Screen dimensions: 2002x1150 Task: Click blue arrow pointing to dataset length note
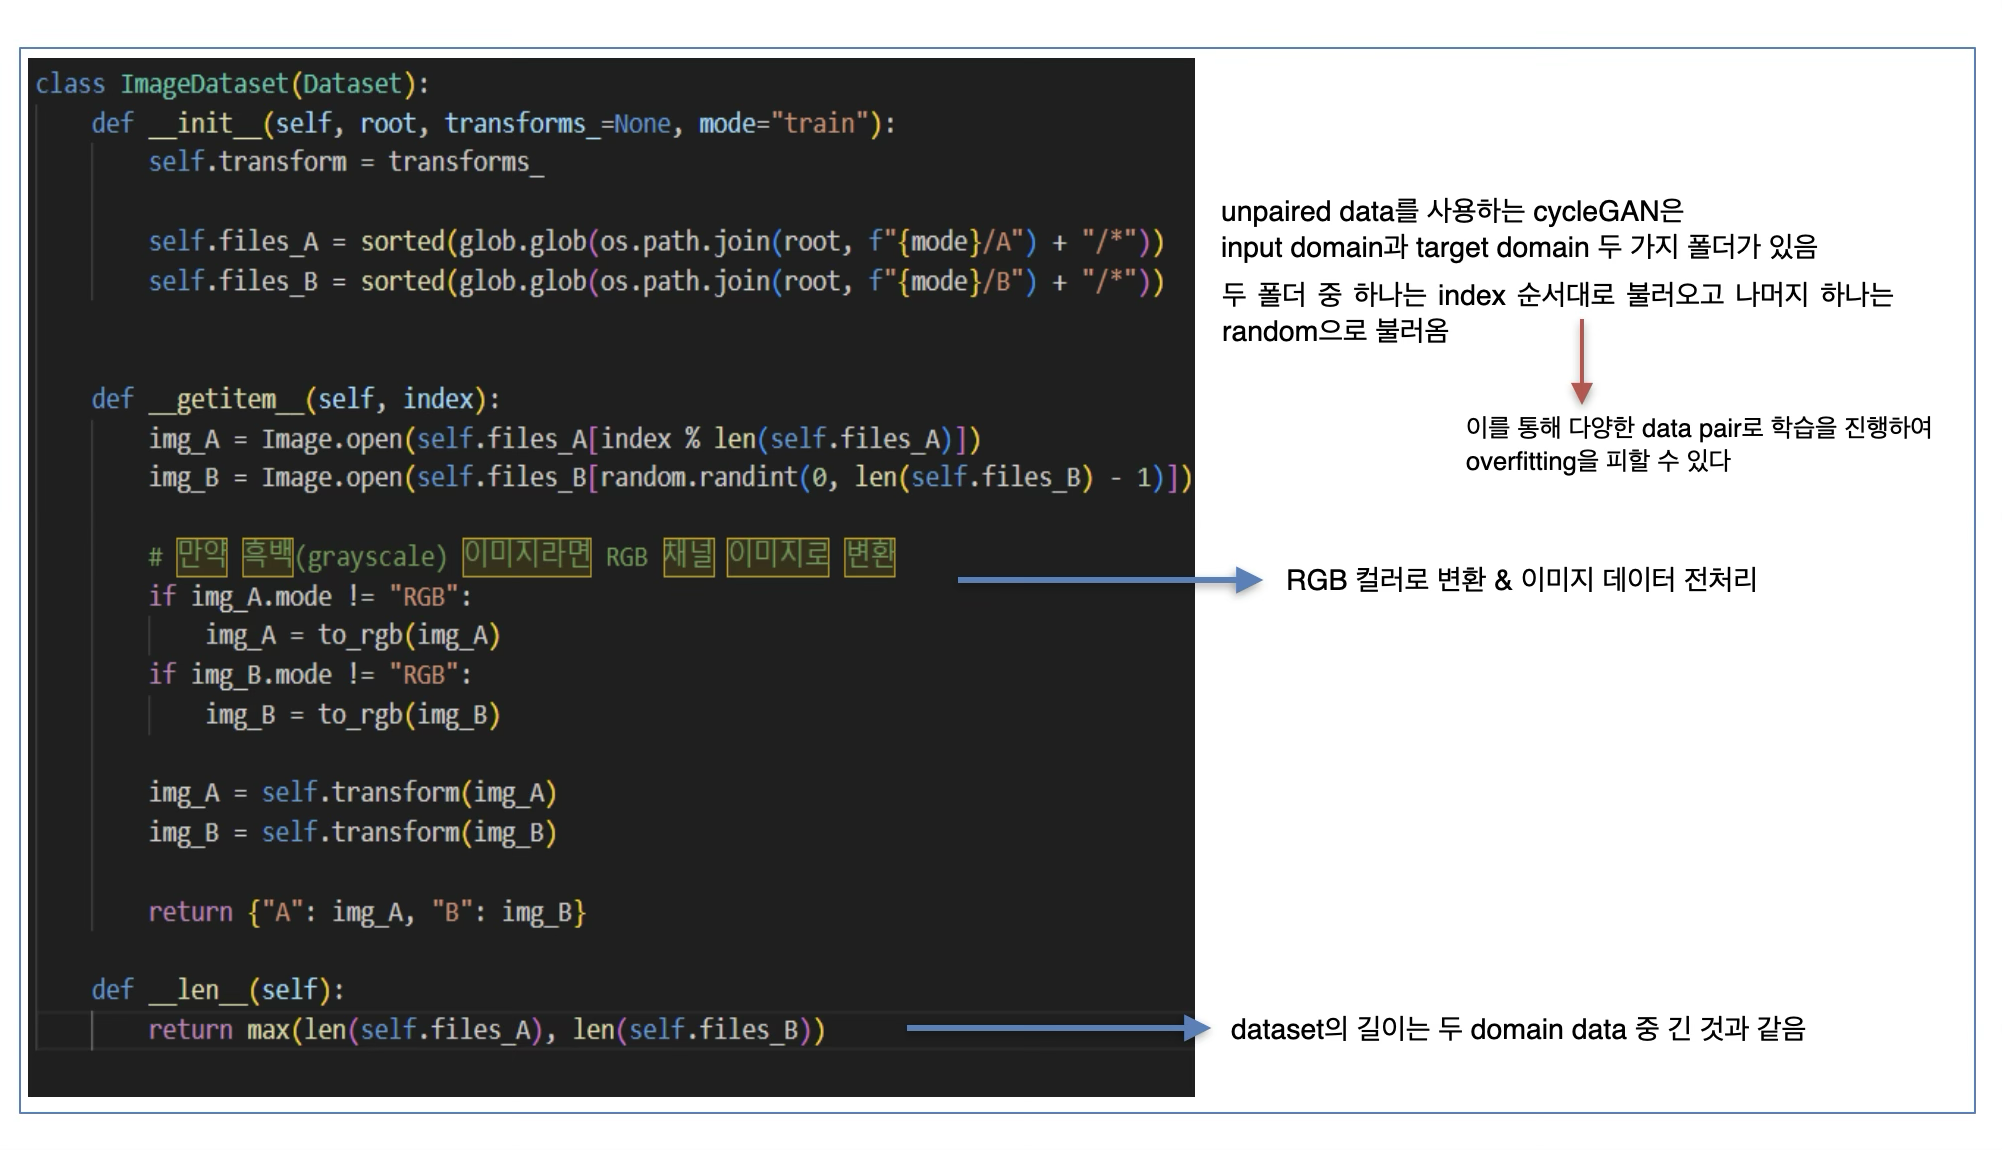pyautogui.click(x=1058, y=1028)
